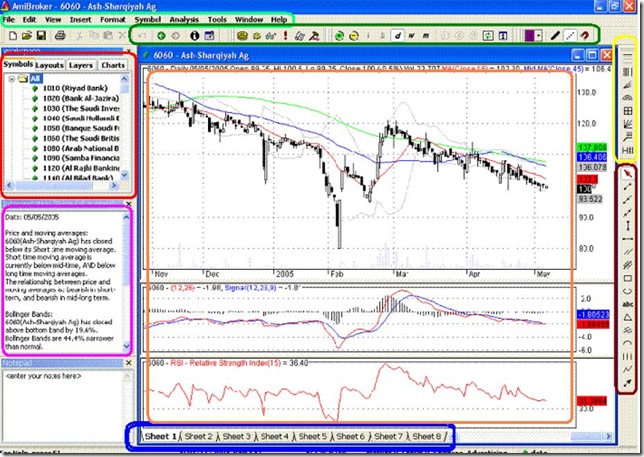Select the vertical line tool
Screen dimensions: 644x457
[x=627, y=226]
